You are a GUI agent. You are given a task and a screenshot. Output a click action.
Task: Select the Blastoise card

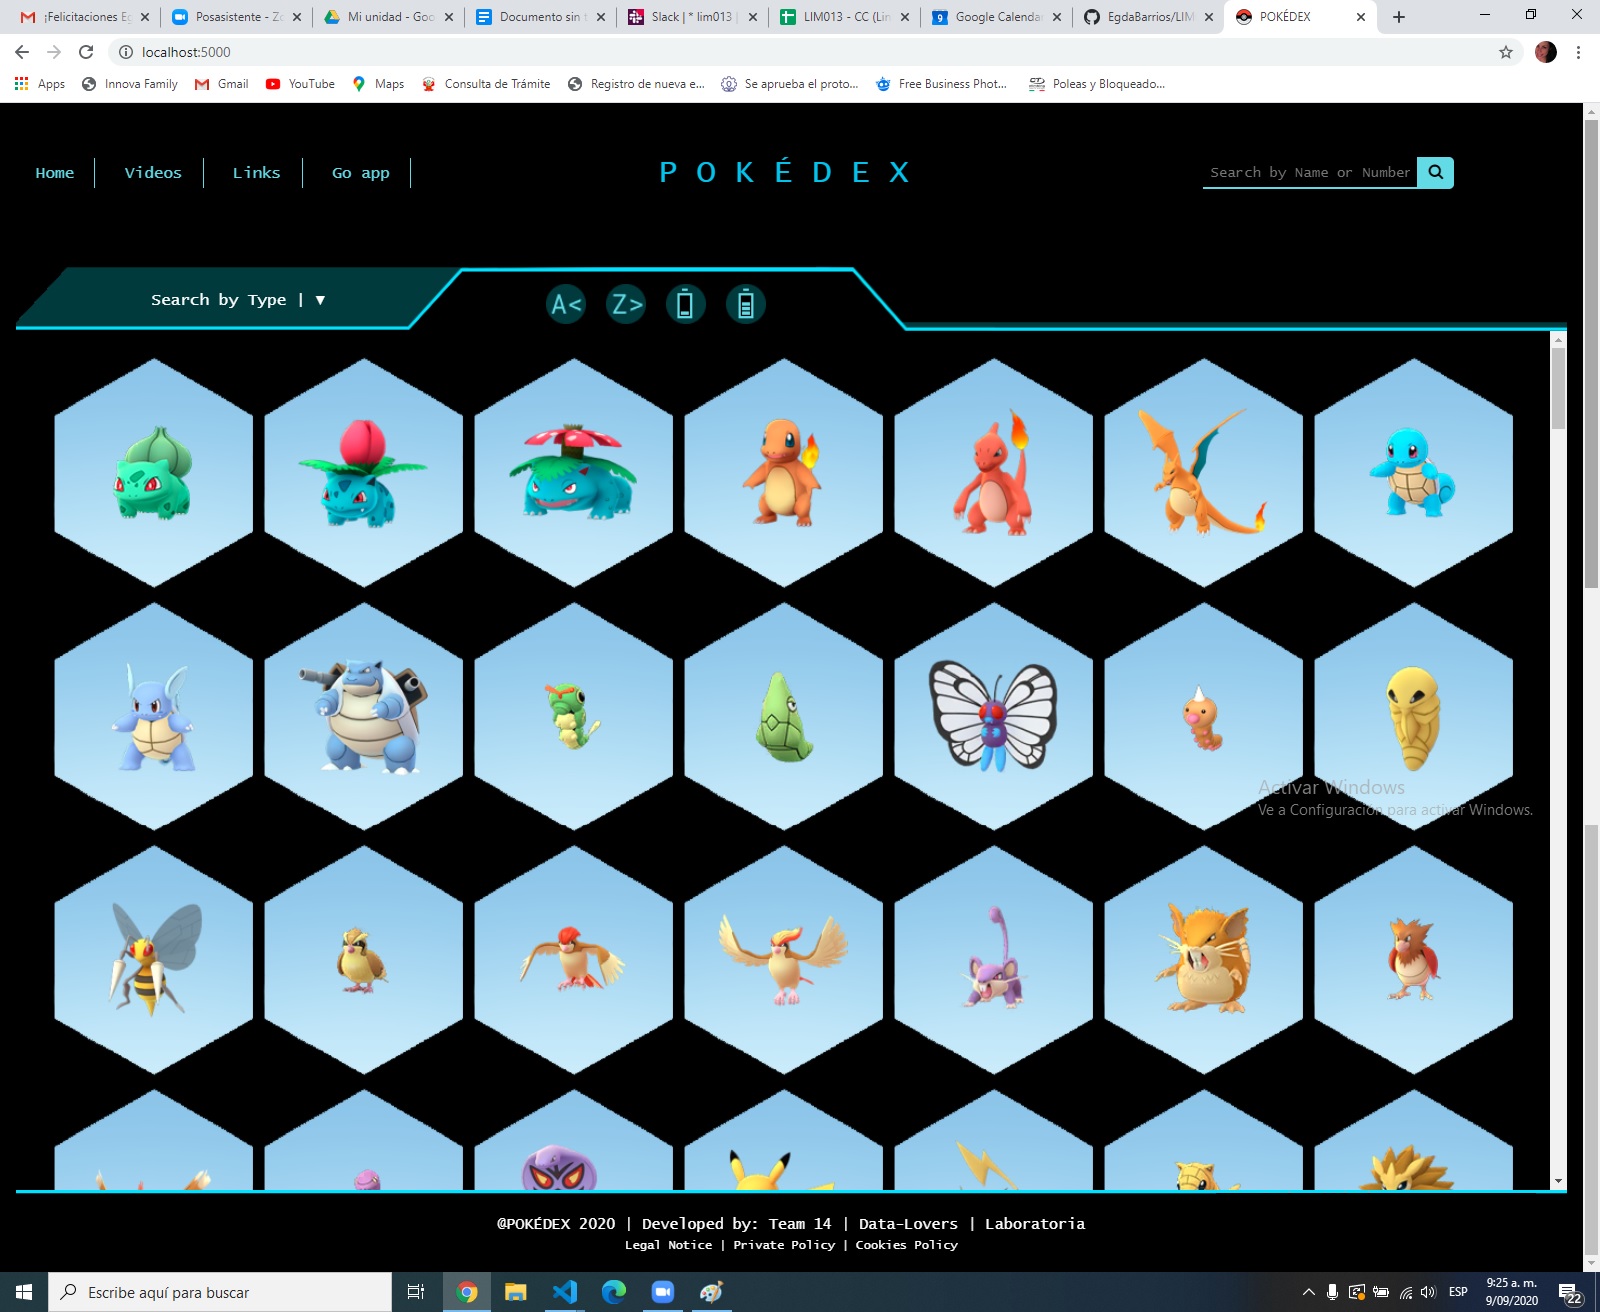click(x=364, y=716)
